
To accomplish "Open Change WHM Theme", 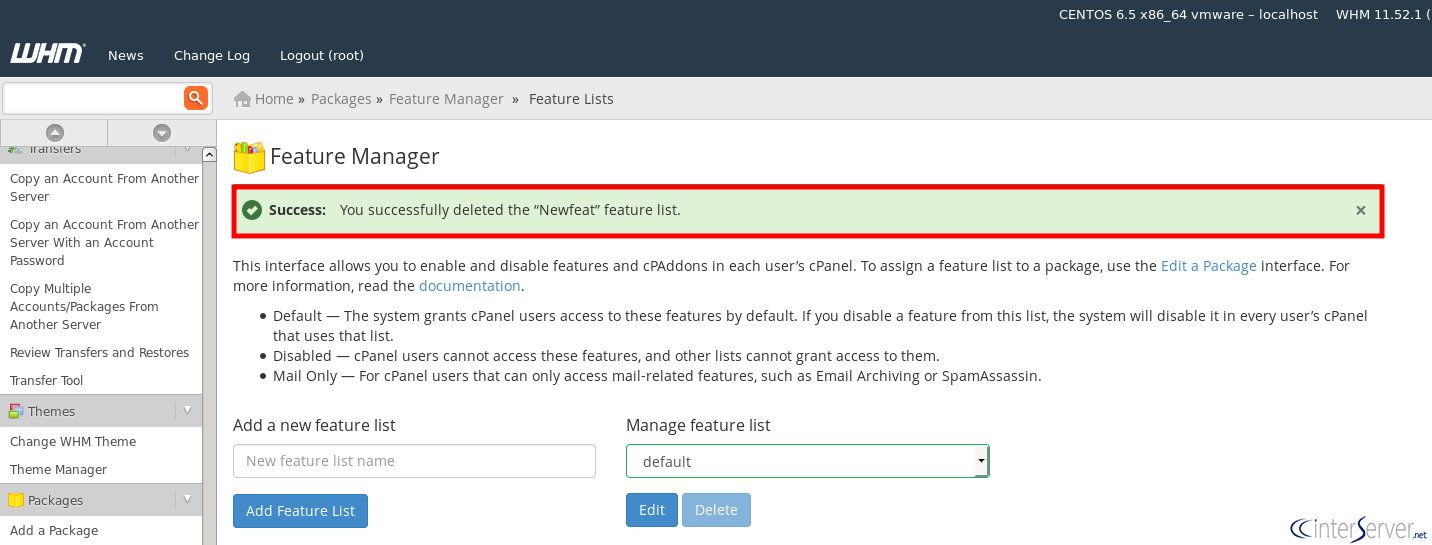I will 73,442.
